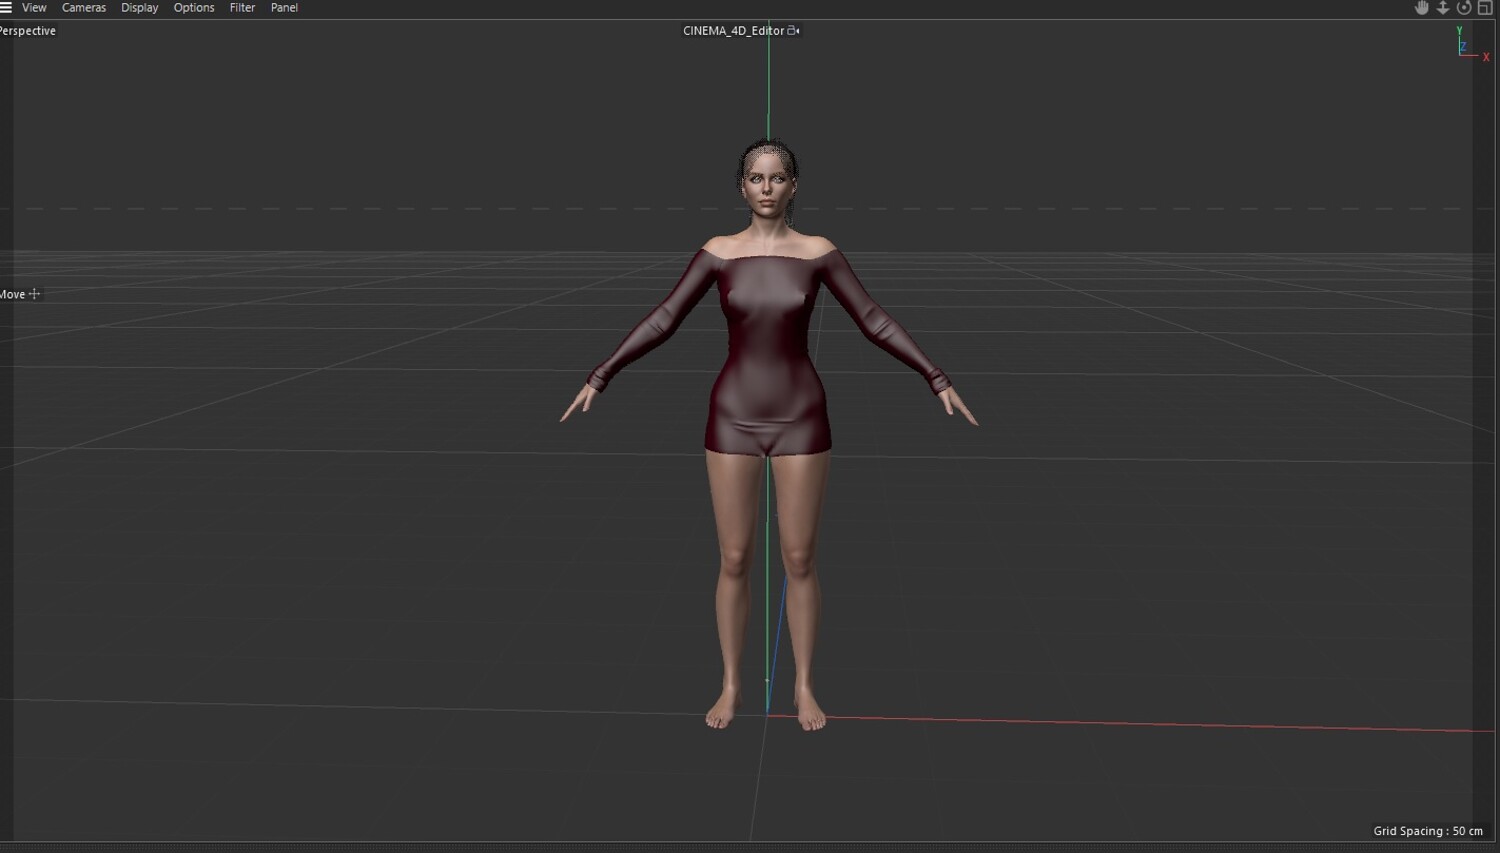
Task: Toggle the active view layout icon
Action: click(x=1485, y=8)
